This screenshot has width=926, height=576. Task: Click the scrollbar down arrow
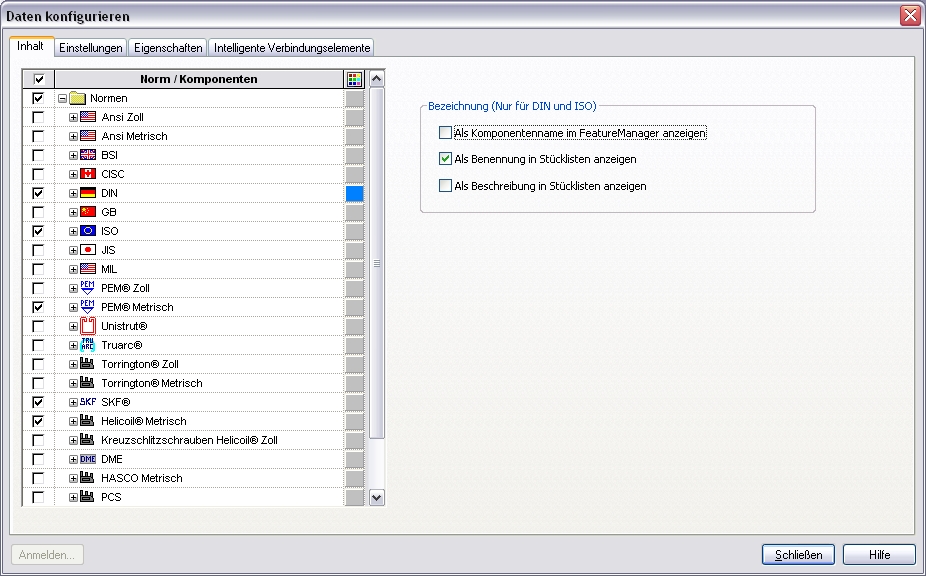pos(377,497)
